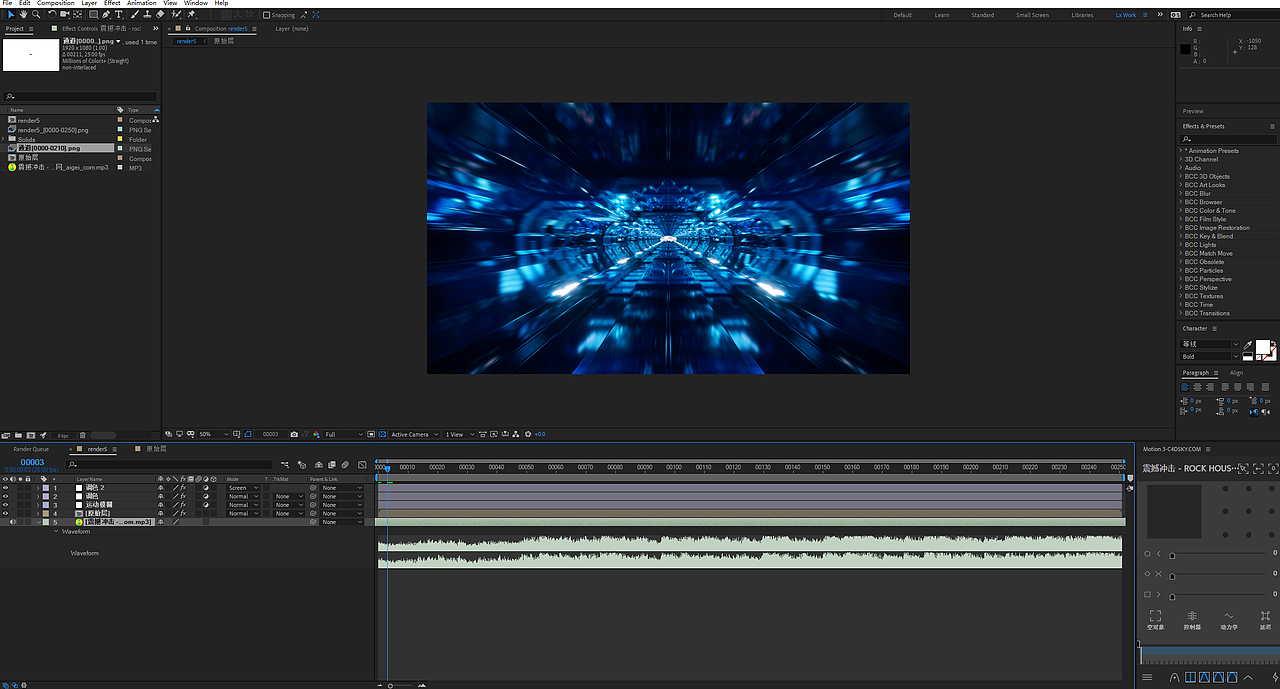The height and width of the screenshot is (689, 1280).
Task: Select the Pen tool
Action: click(x=106, y=15)
